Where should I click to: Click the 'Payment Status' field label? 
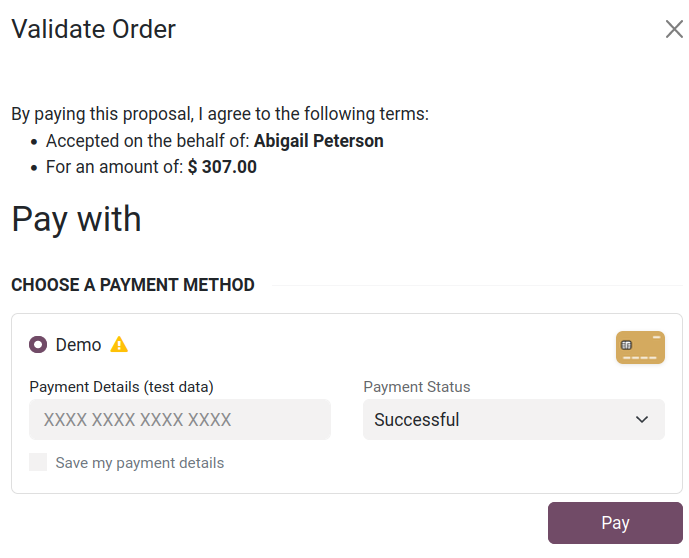click(x=416, y=387)
